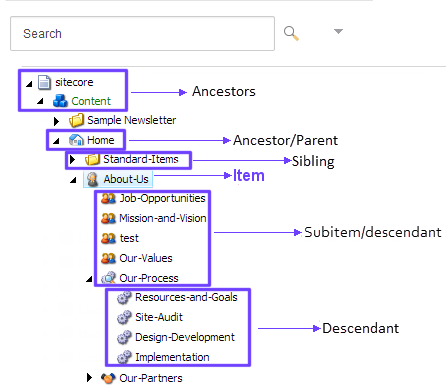This screenshot has height=388, width=446.
Task: Click the Resources-and-Goals gears icon
Action: [x=124, y=297]
